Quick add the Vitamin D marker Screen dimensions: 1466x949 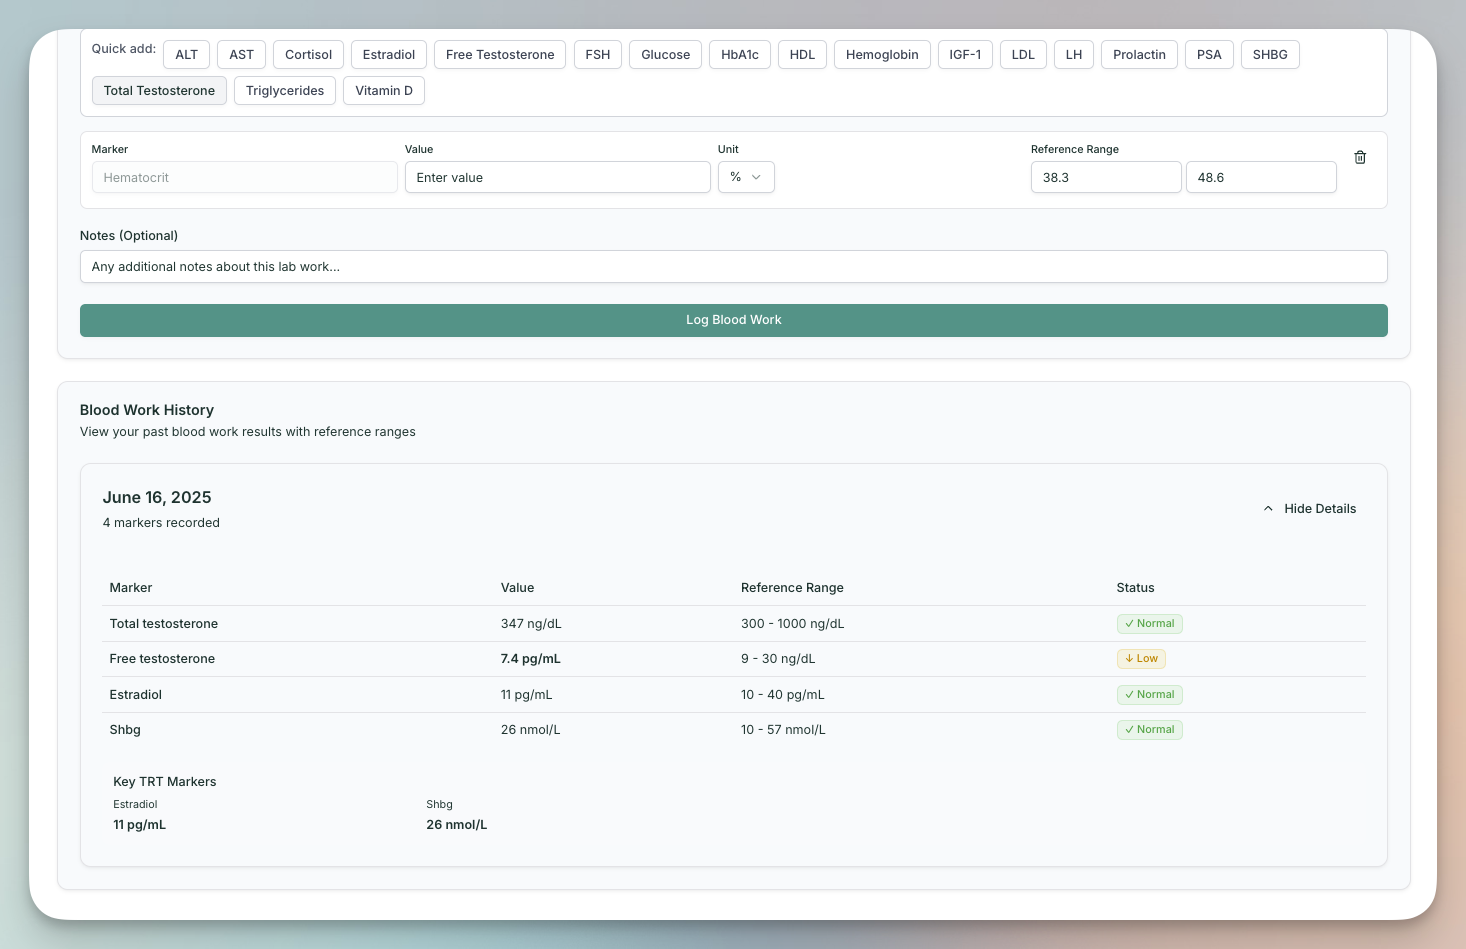tap(384, 90)
